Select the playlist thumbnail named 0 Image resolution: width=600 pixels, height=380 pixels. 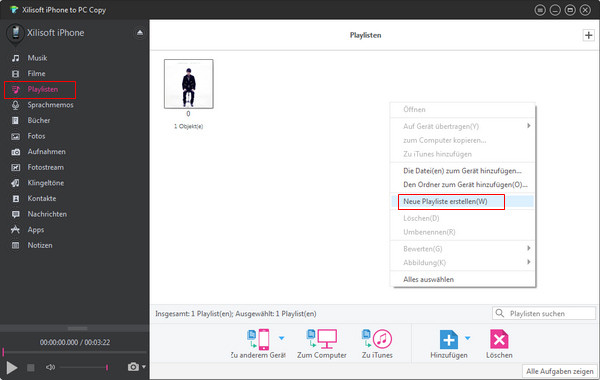(189, 84)
